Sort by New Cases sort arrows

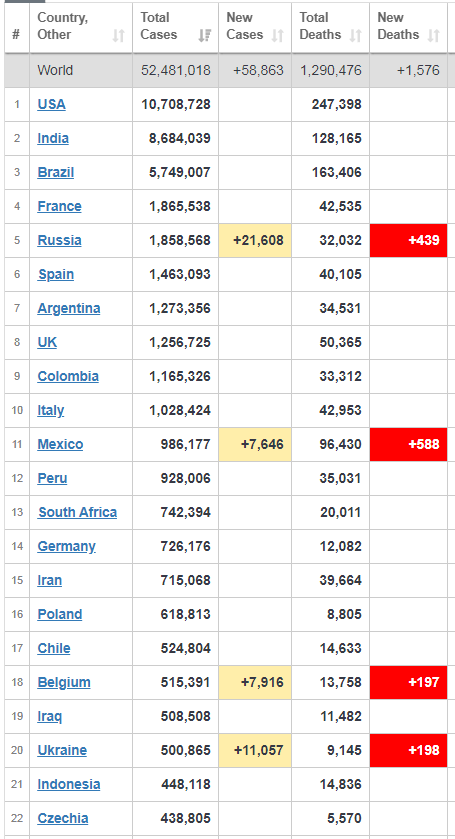point(277,35)
